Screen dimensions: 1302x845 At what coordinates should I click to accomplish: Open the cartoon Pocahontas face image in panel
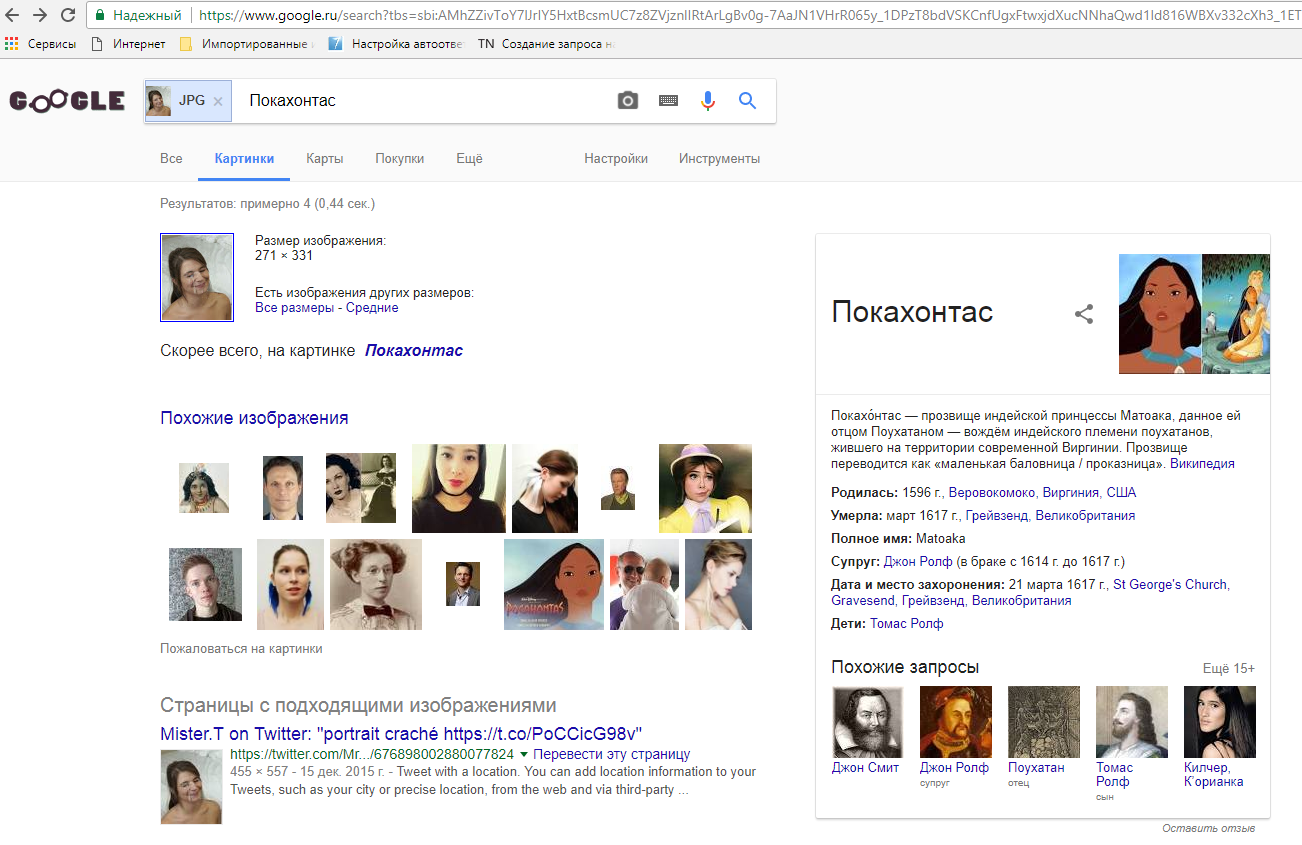pos(1159,314)
